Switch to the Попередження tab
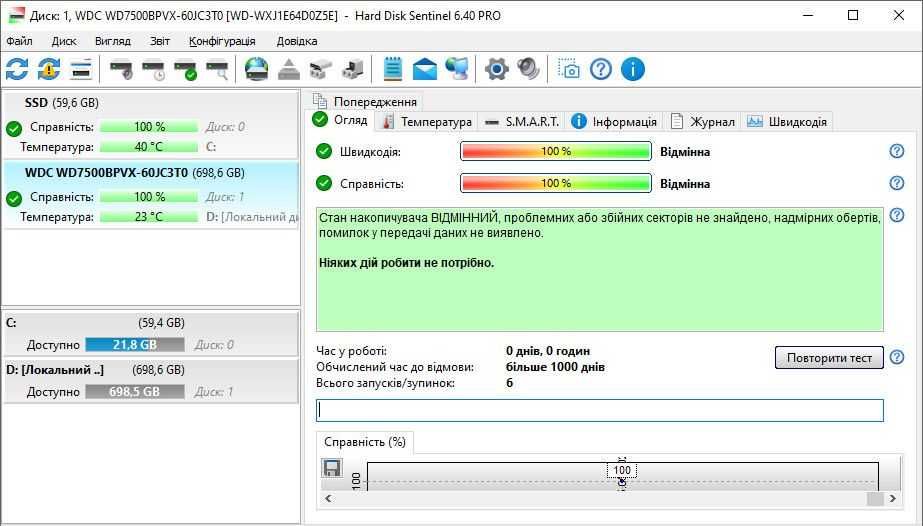 (365, 102)
